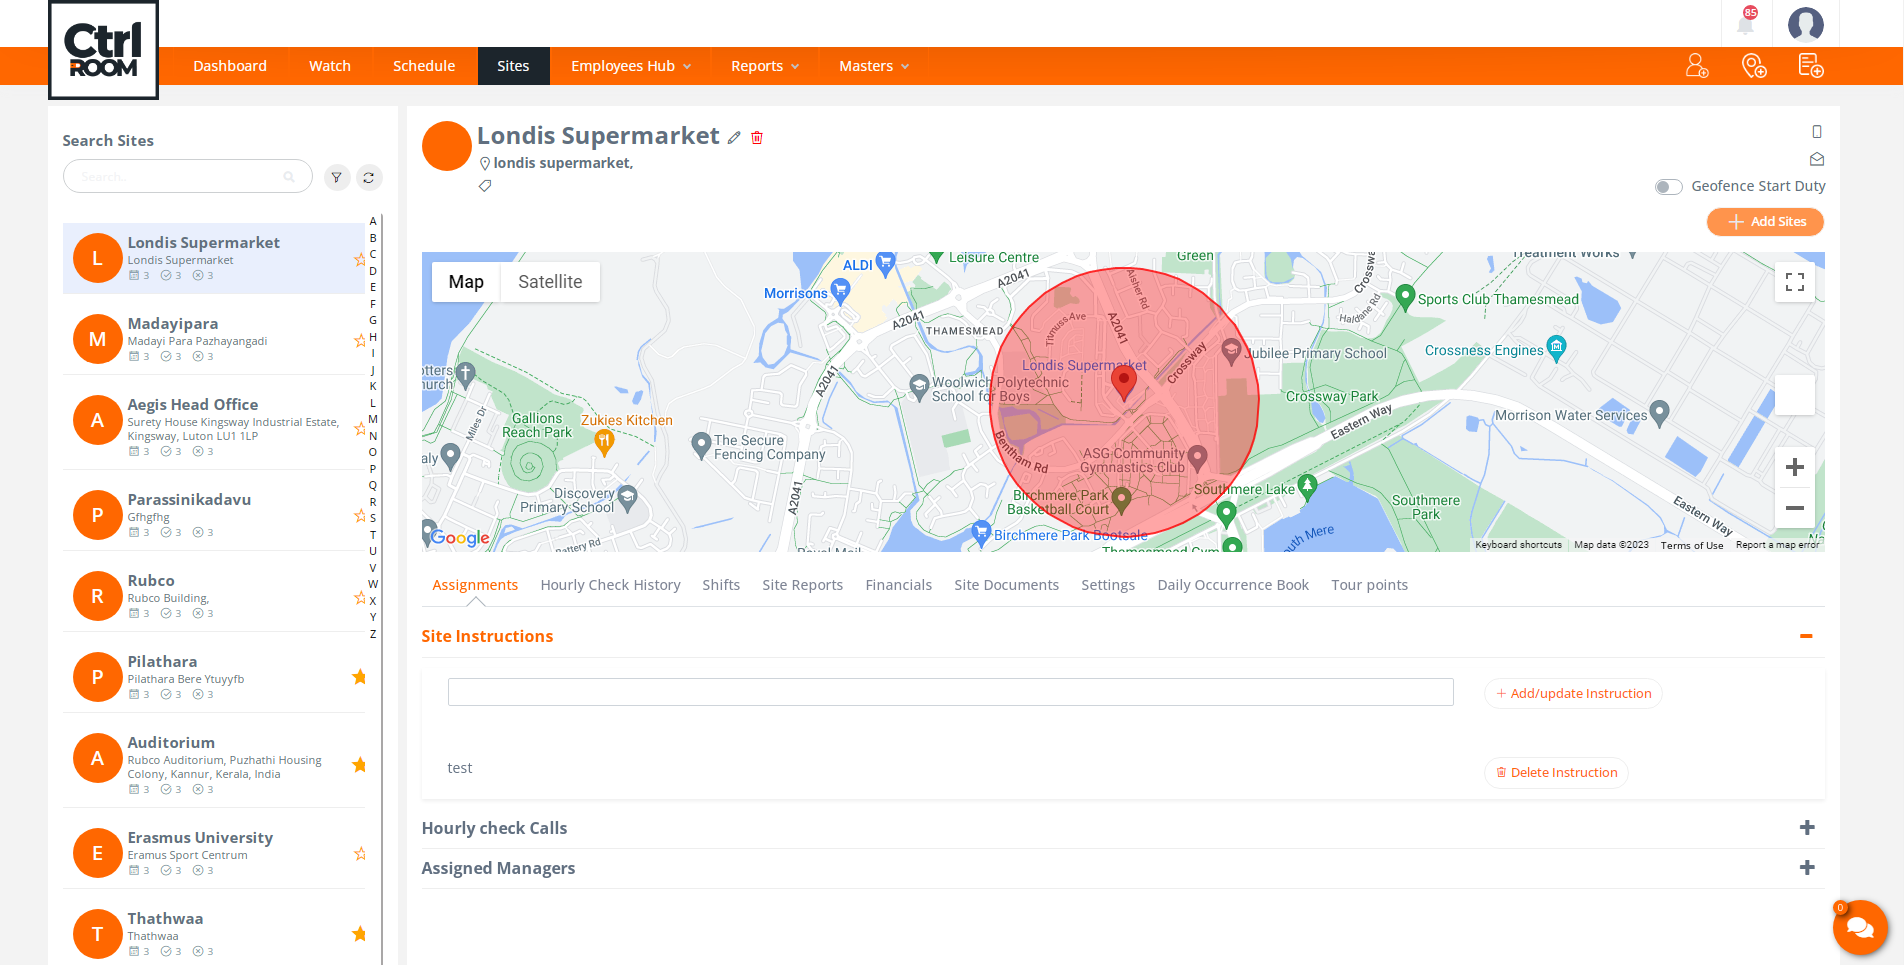
Task: Zoom out on the map
Action: 1795,508
